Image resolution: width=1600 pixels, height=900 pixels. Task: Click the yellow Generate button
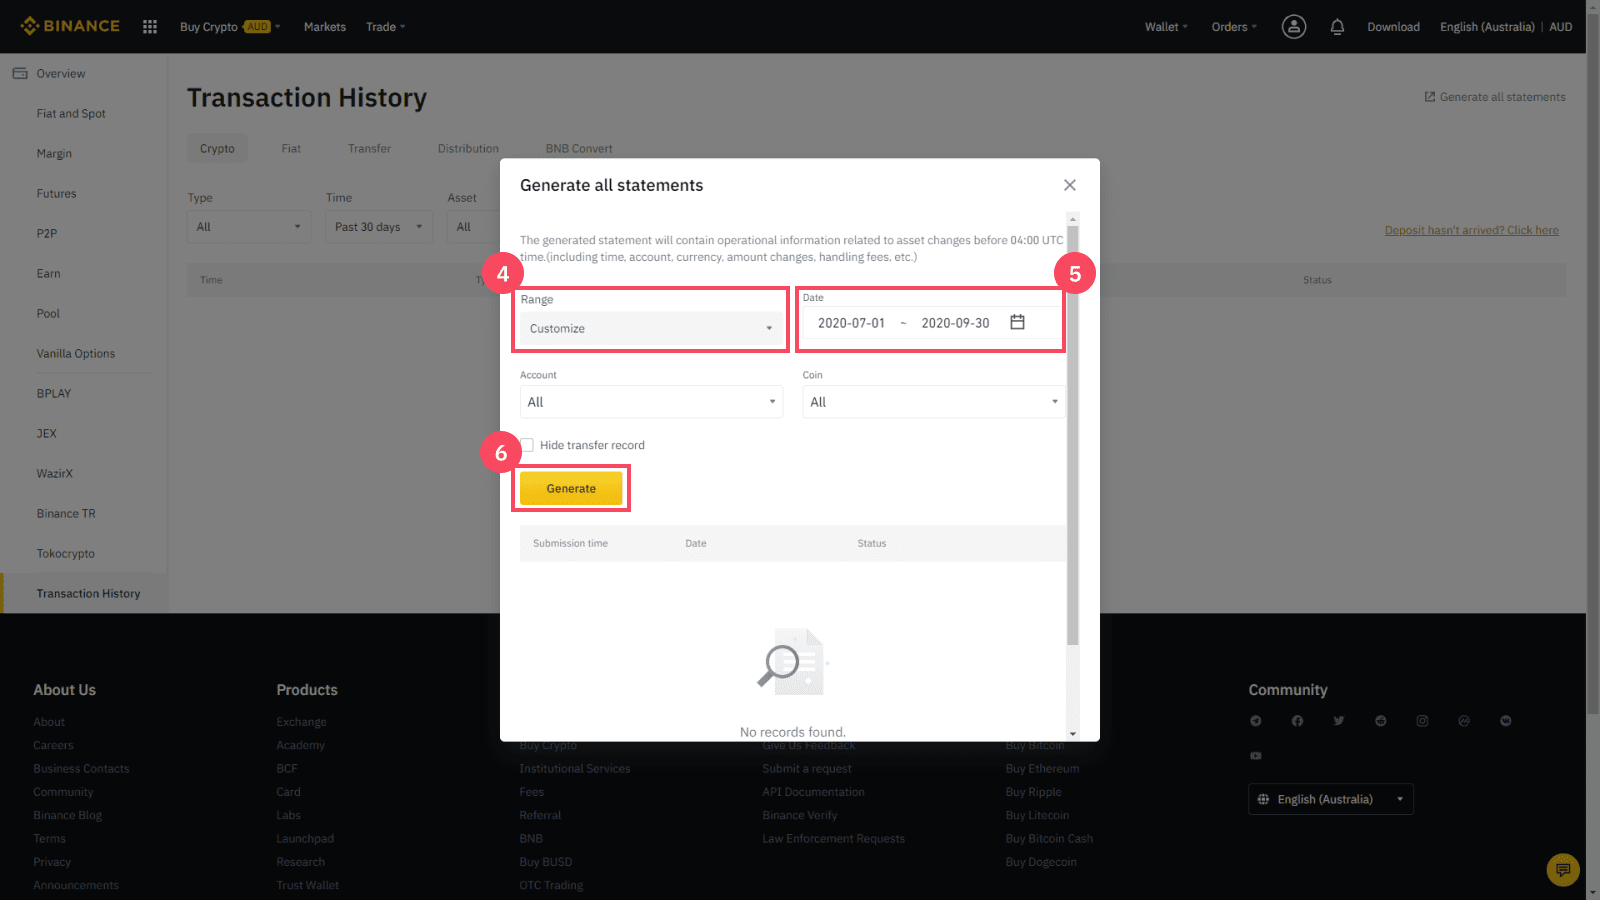[571, 488]
